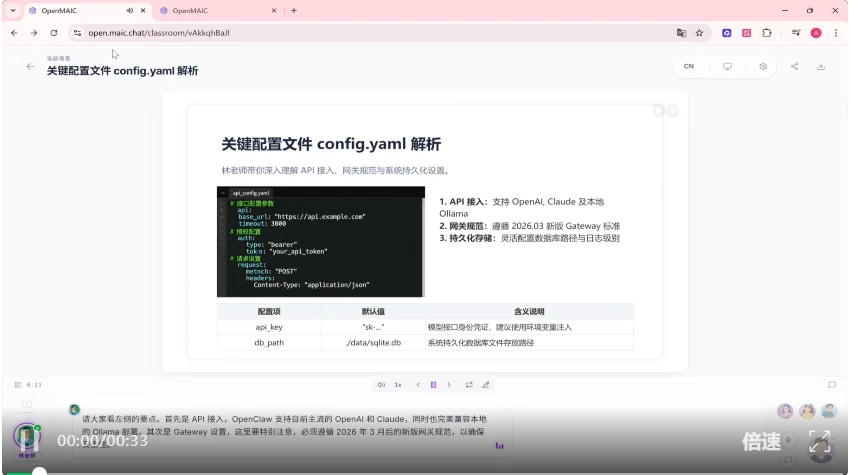This screenshot has height=475, width=850.
Task: Change the 1x playback speed
Action: tap(398, 384)
